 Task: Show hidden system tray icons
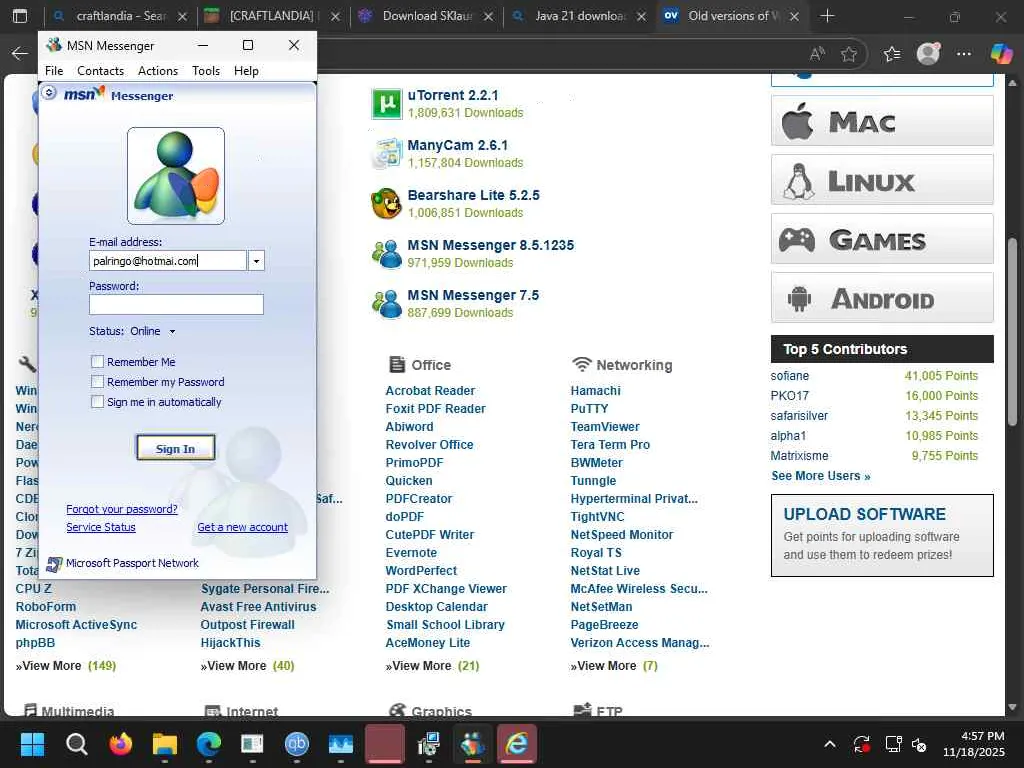click(829, 744)
